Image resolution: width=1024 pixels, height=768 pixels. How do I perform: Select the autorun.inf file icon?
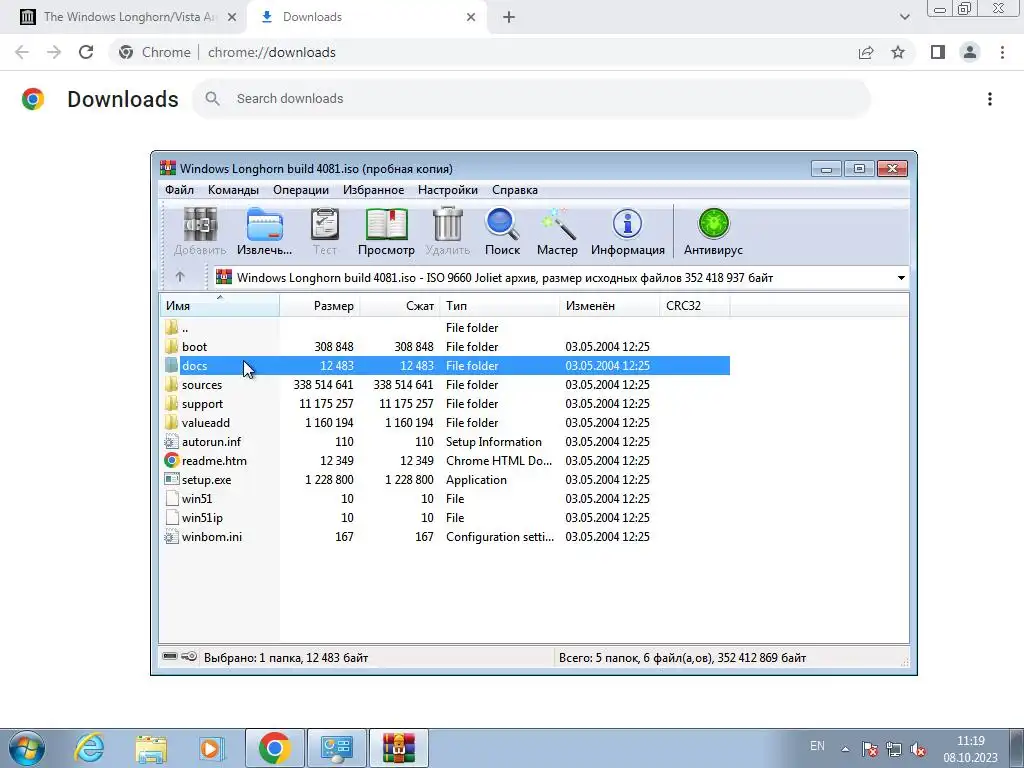click(171, 441)
